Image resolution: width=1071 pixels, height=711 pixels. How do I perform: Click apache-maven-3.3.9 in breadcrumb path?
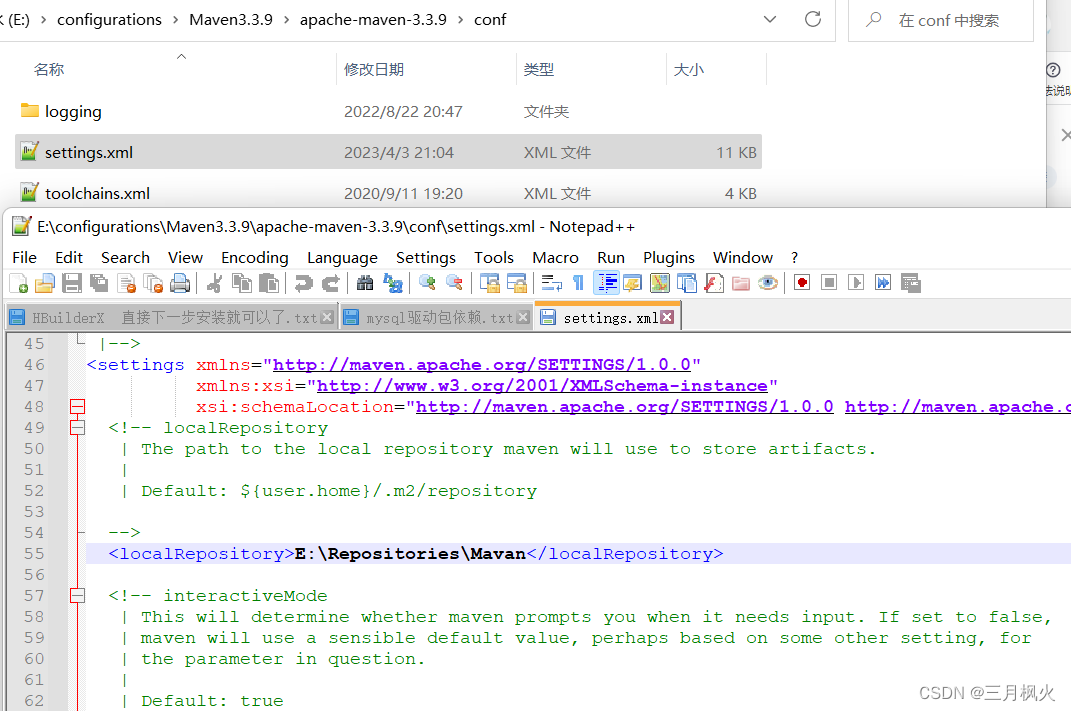tap(373, 20)
